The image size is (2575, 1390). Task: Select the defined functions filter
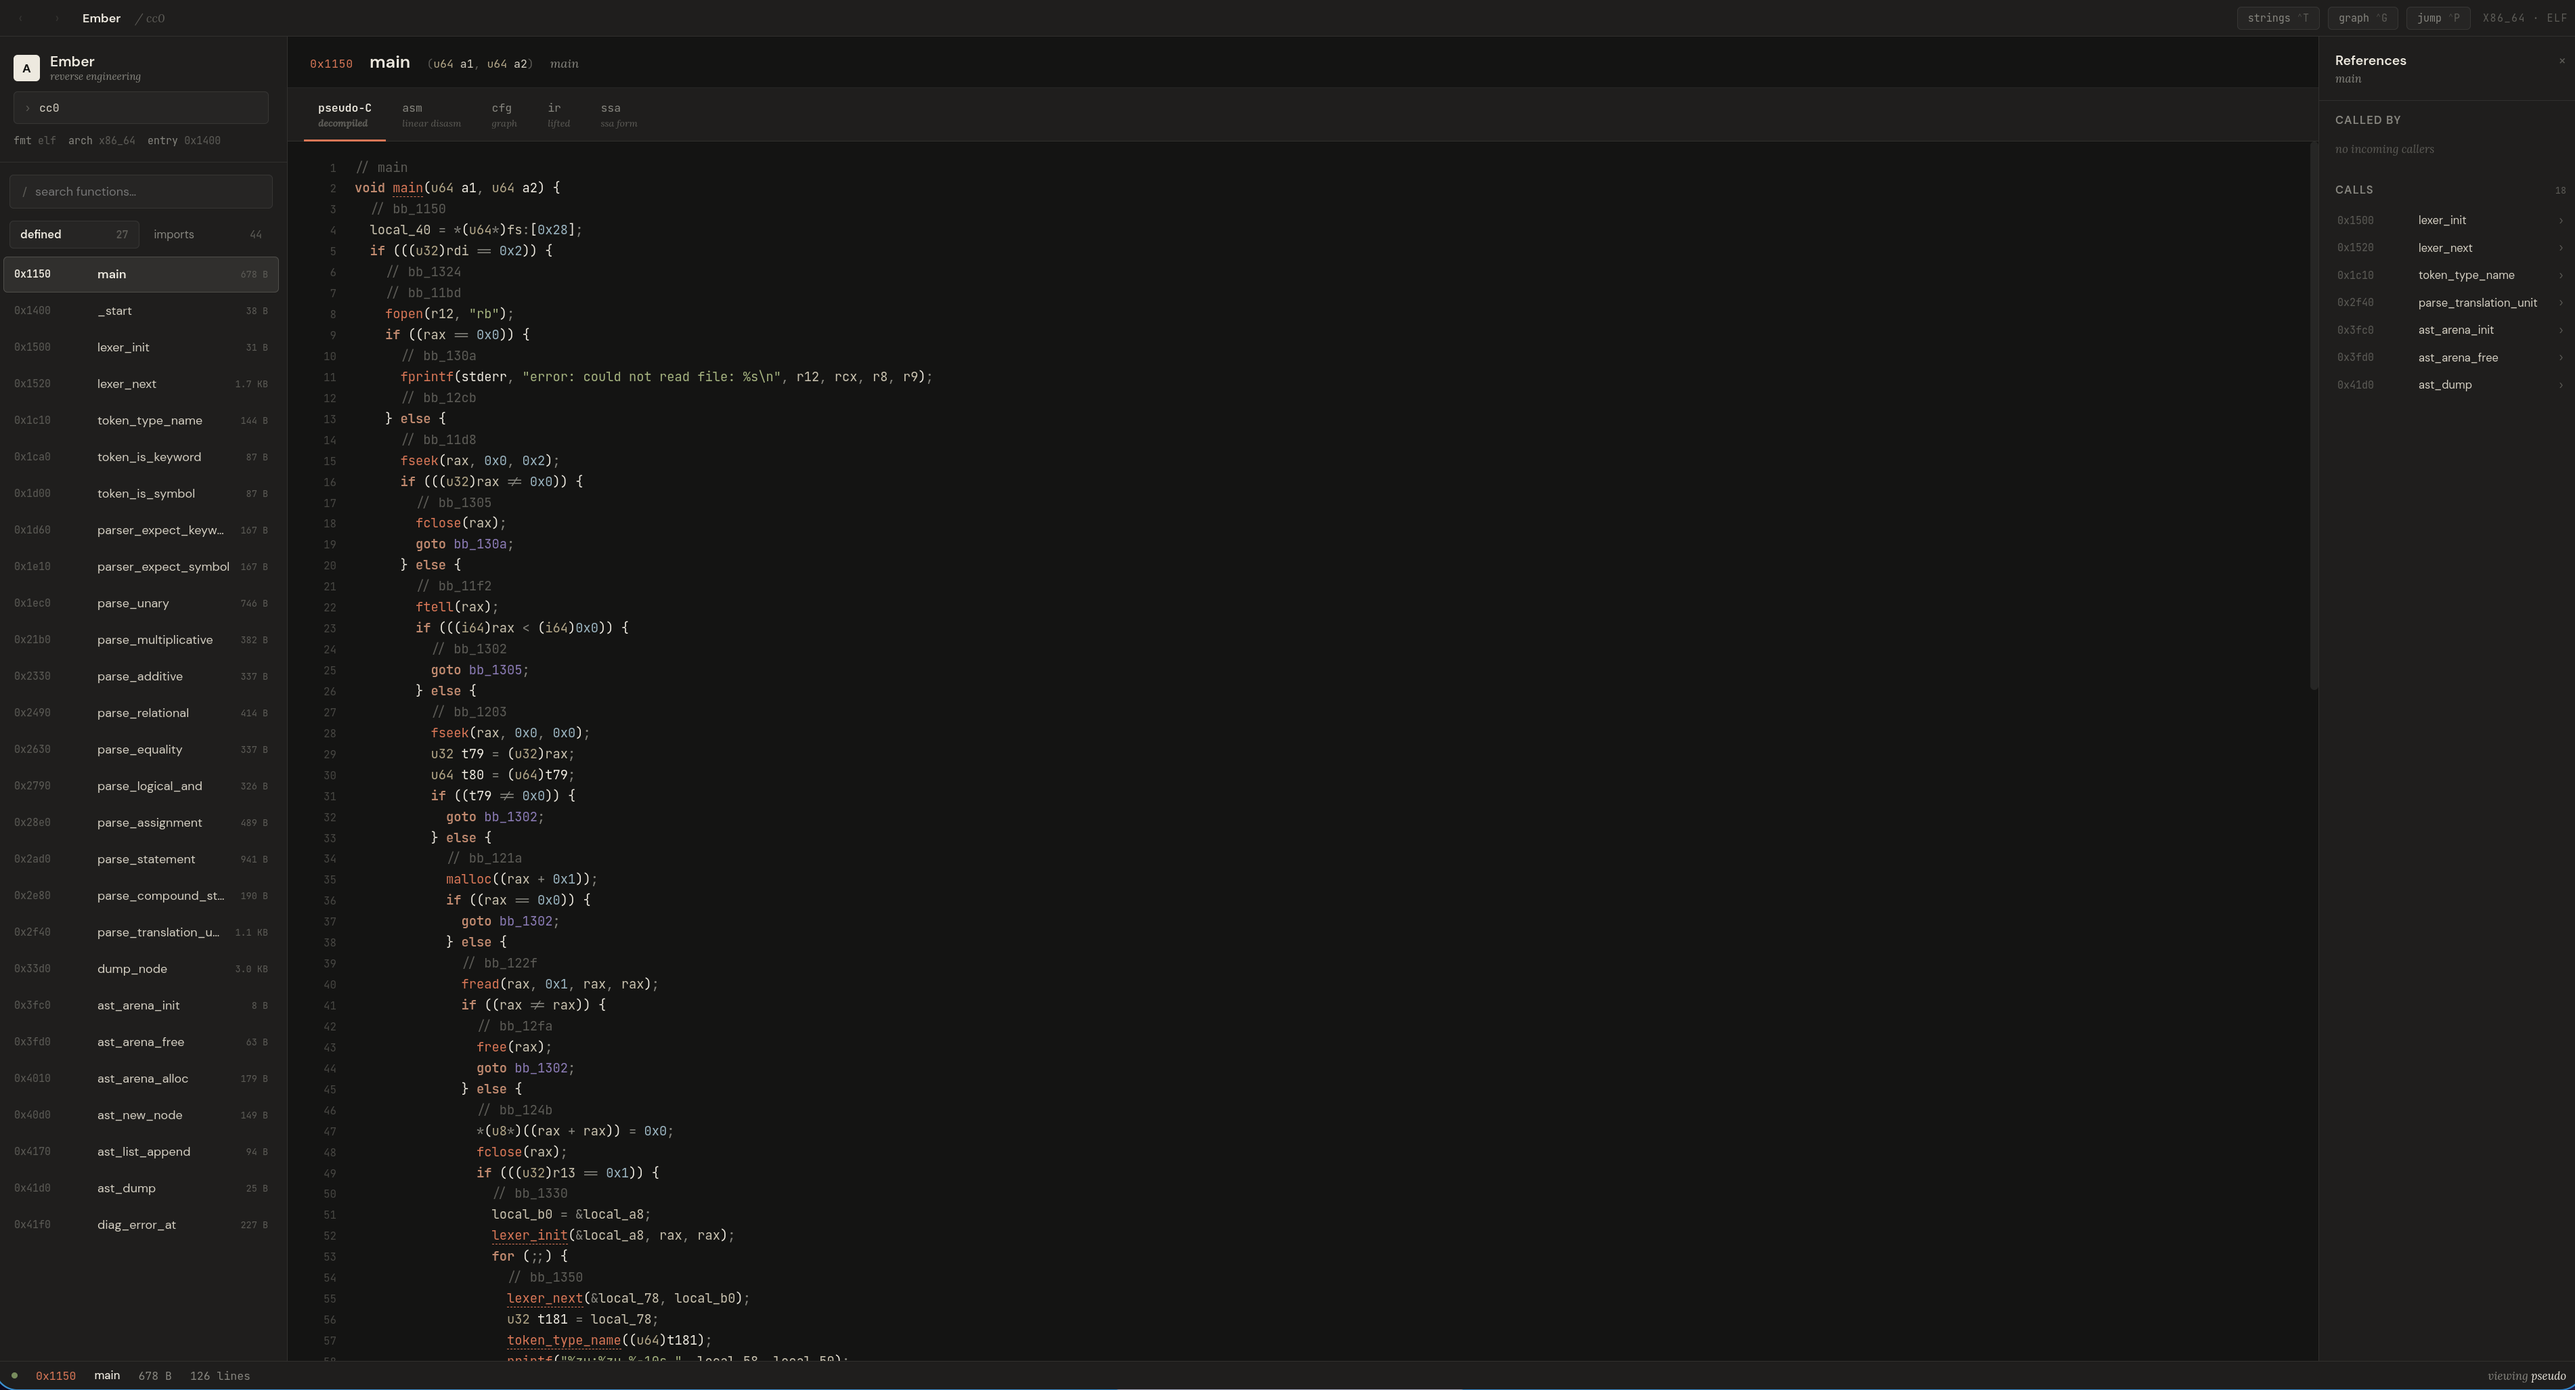[x=74, y=235]
